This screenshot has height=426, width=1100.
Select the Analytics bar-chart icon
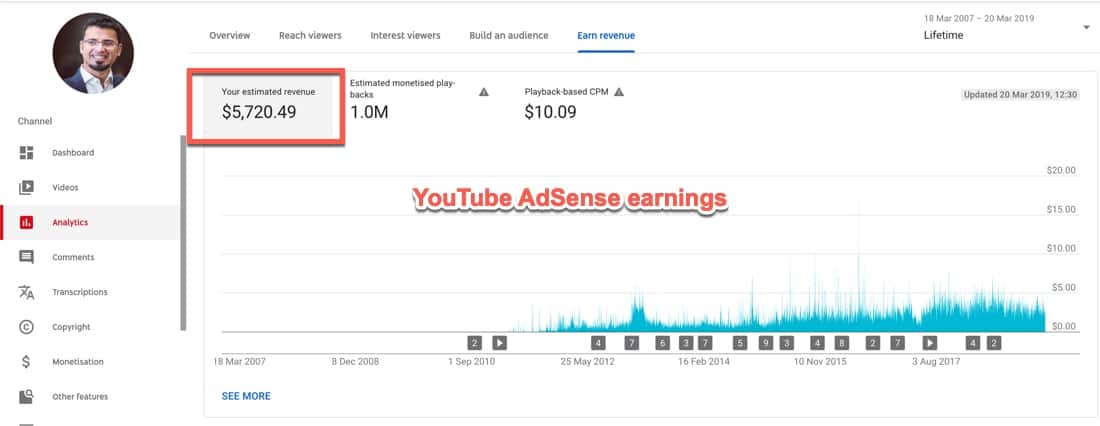[26, 222]
